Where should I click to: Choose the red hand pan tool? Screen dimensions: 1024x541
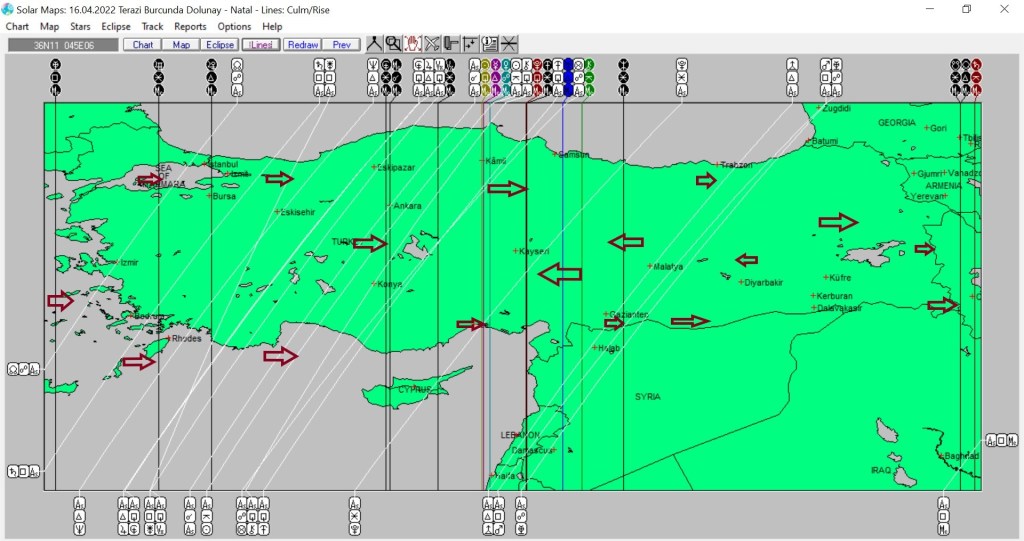(412, 44)
